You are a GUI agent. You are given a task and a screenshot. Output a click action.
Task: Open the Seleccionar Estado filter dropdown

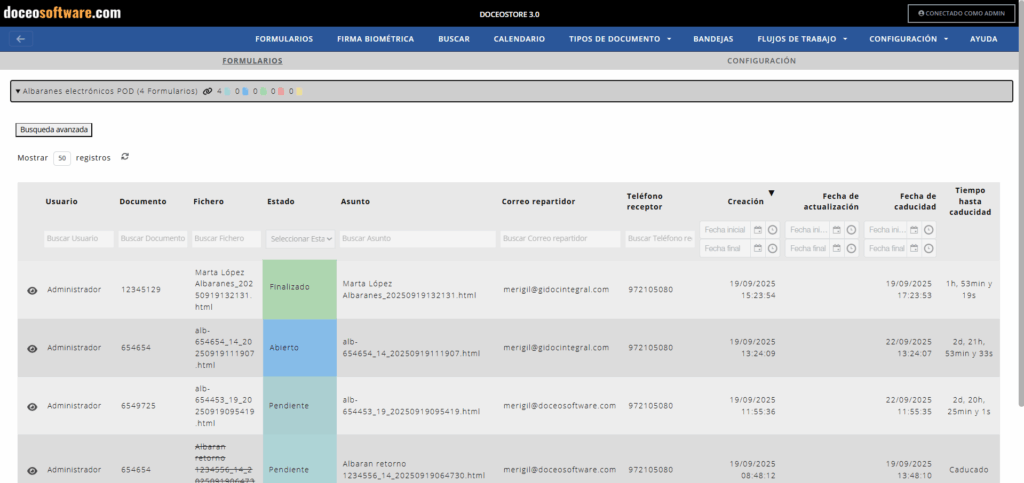point(301,239)
